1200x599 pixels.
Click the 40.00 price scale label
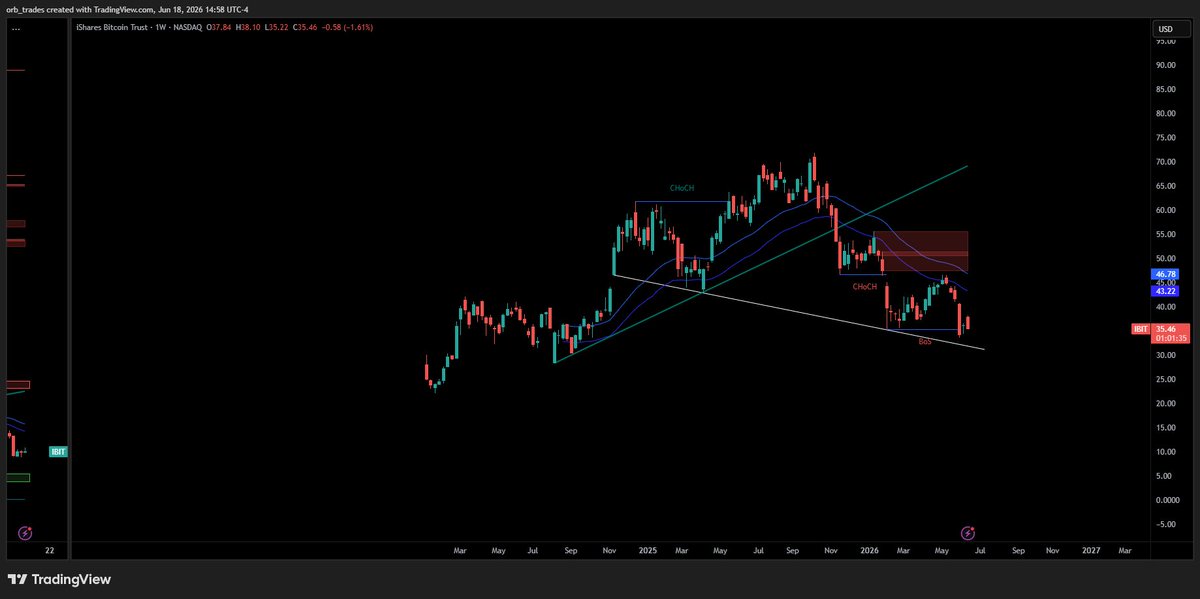[x=1164, y=307]
